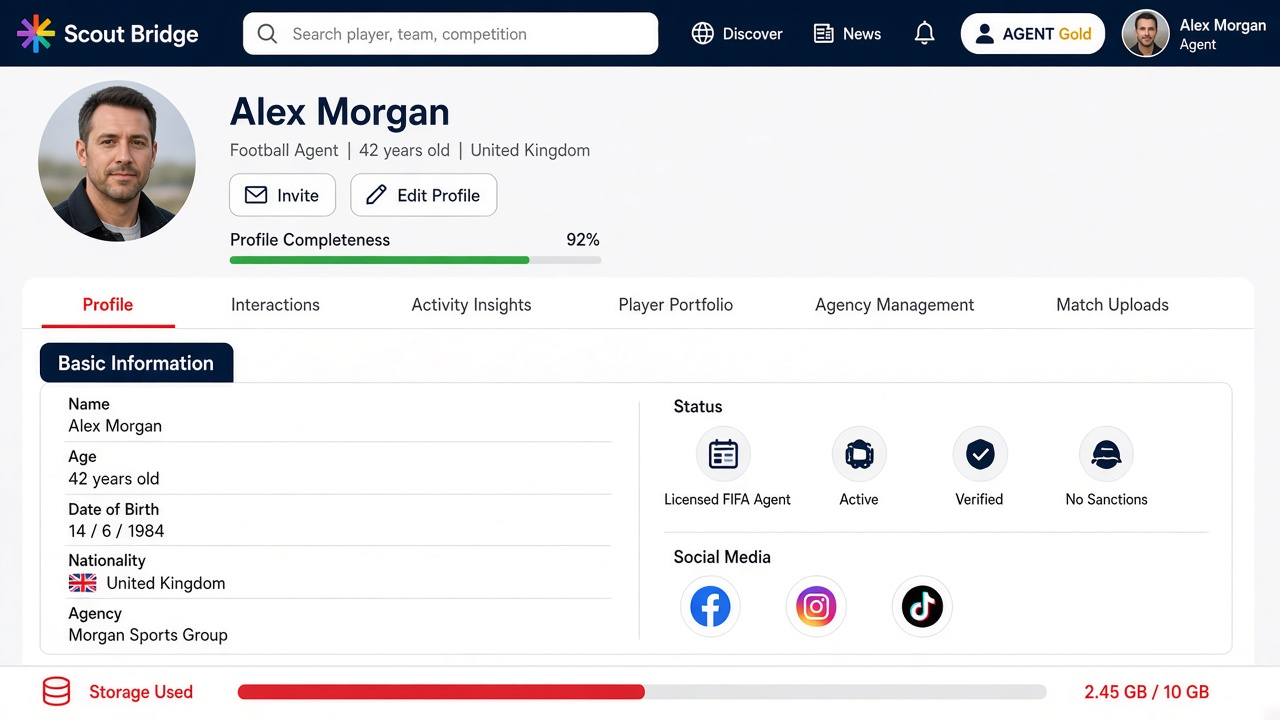Open the Facebook social link
This screenshot has height=720, width=1280.
[710, 606]
